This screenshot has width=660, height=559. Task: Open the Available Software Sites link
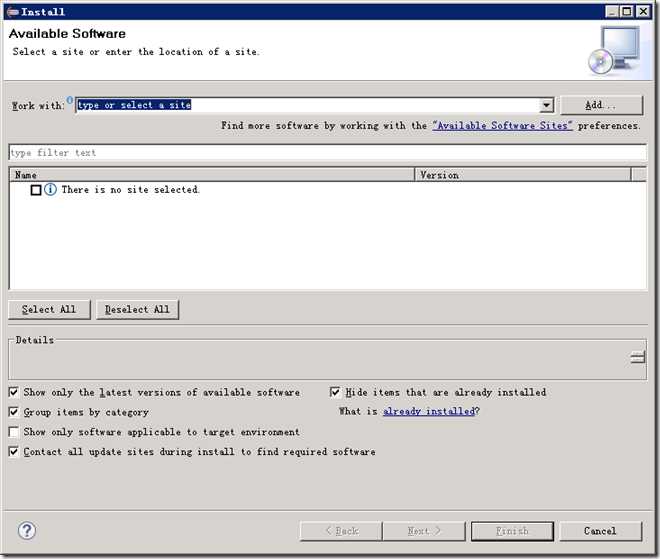(503, 125)
